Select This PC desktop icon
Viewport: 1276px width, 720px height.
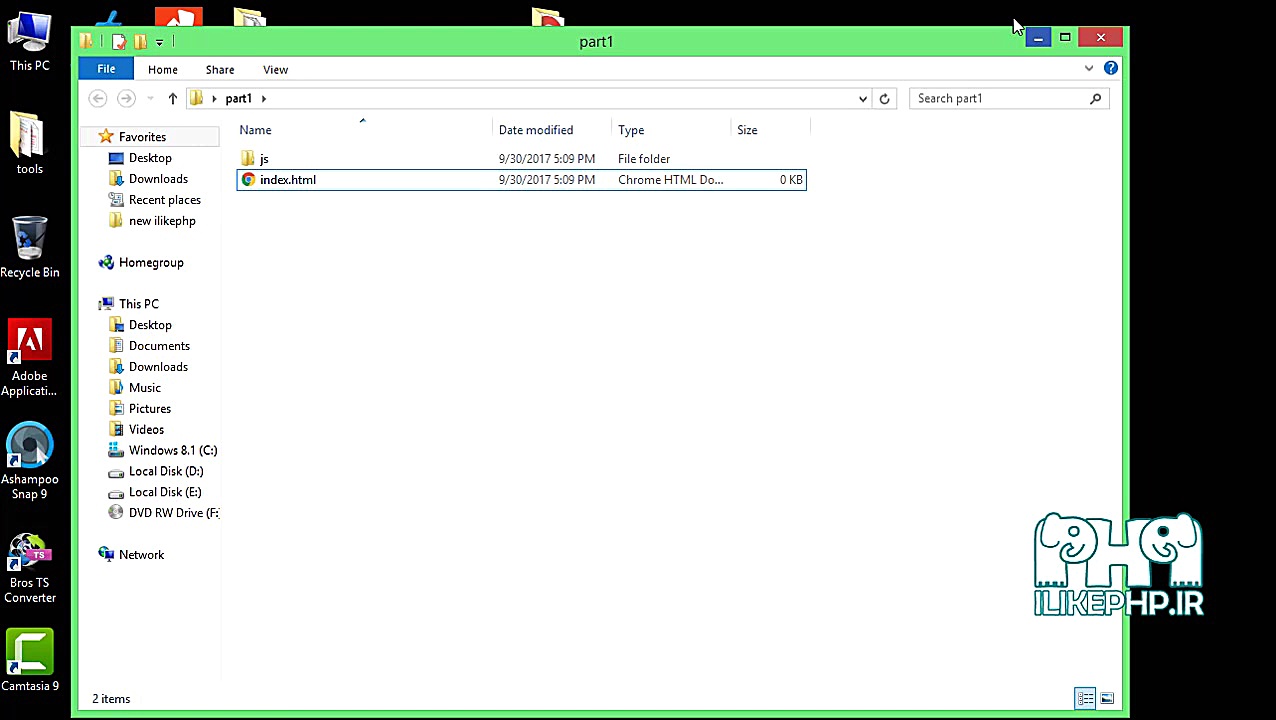pyautogui.click(x=30, y=42)
